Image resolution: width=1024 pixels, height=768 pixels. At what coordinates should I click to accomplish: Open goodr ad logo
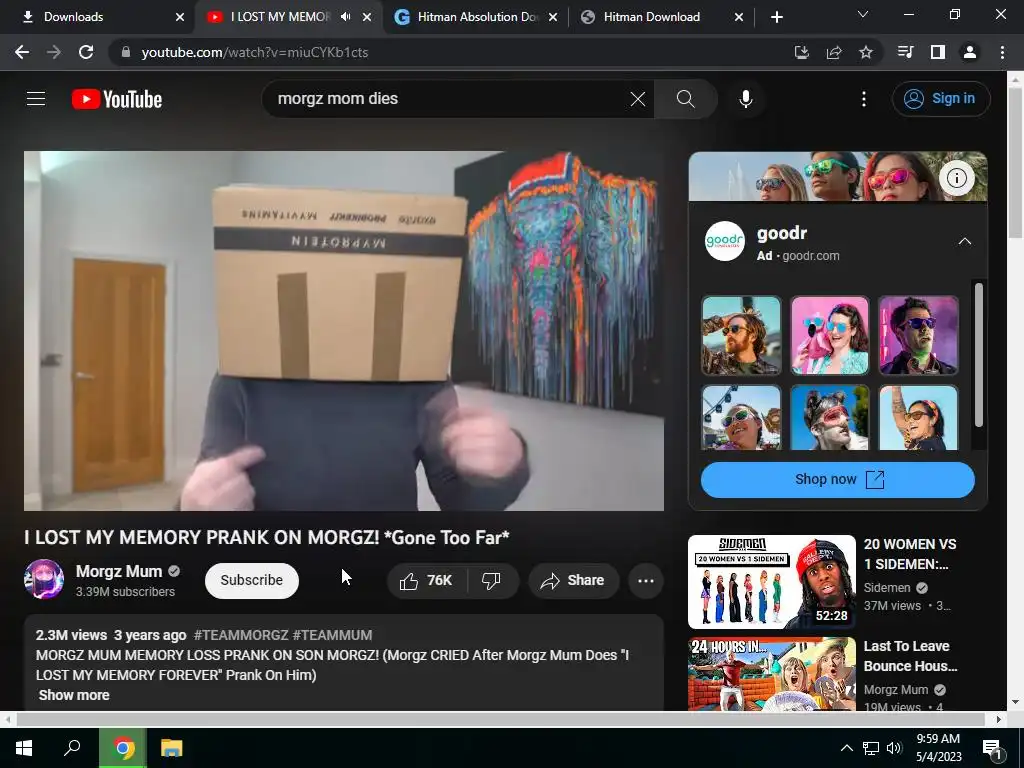tap(724, 242)
